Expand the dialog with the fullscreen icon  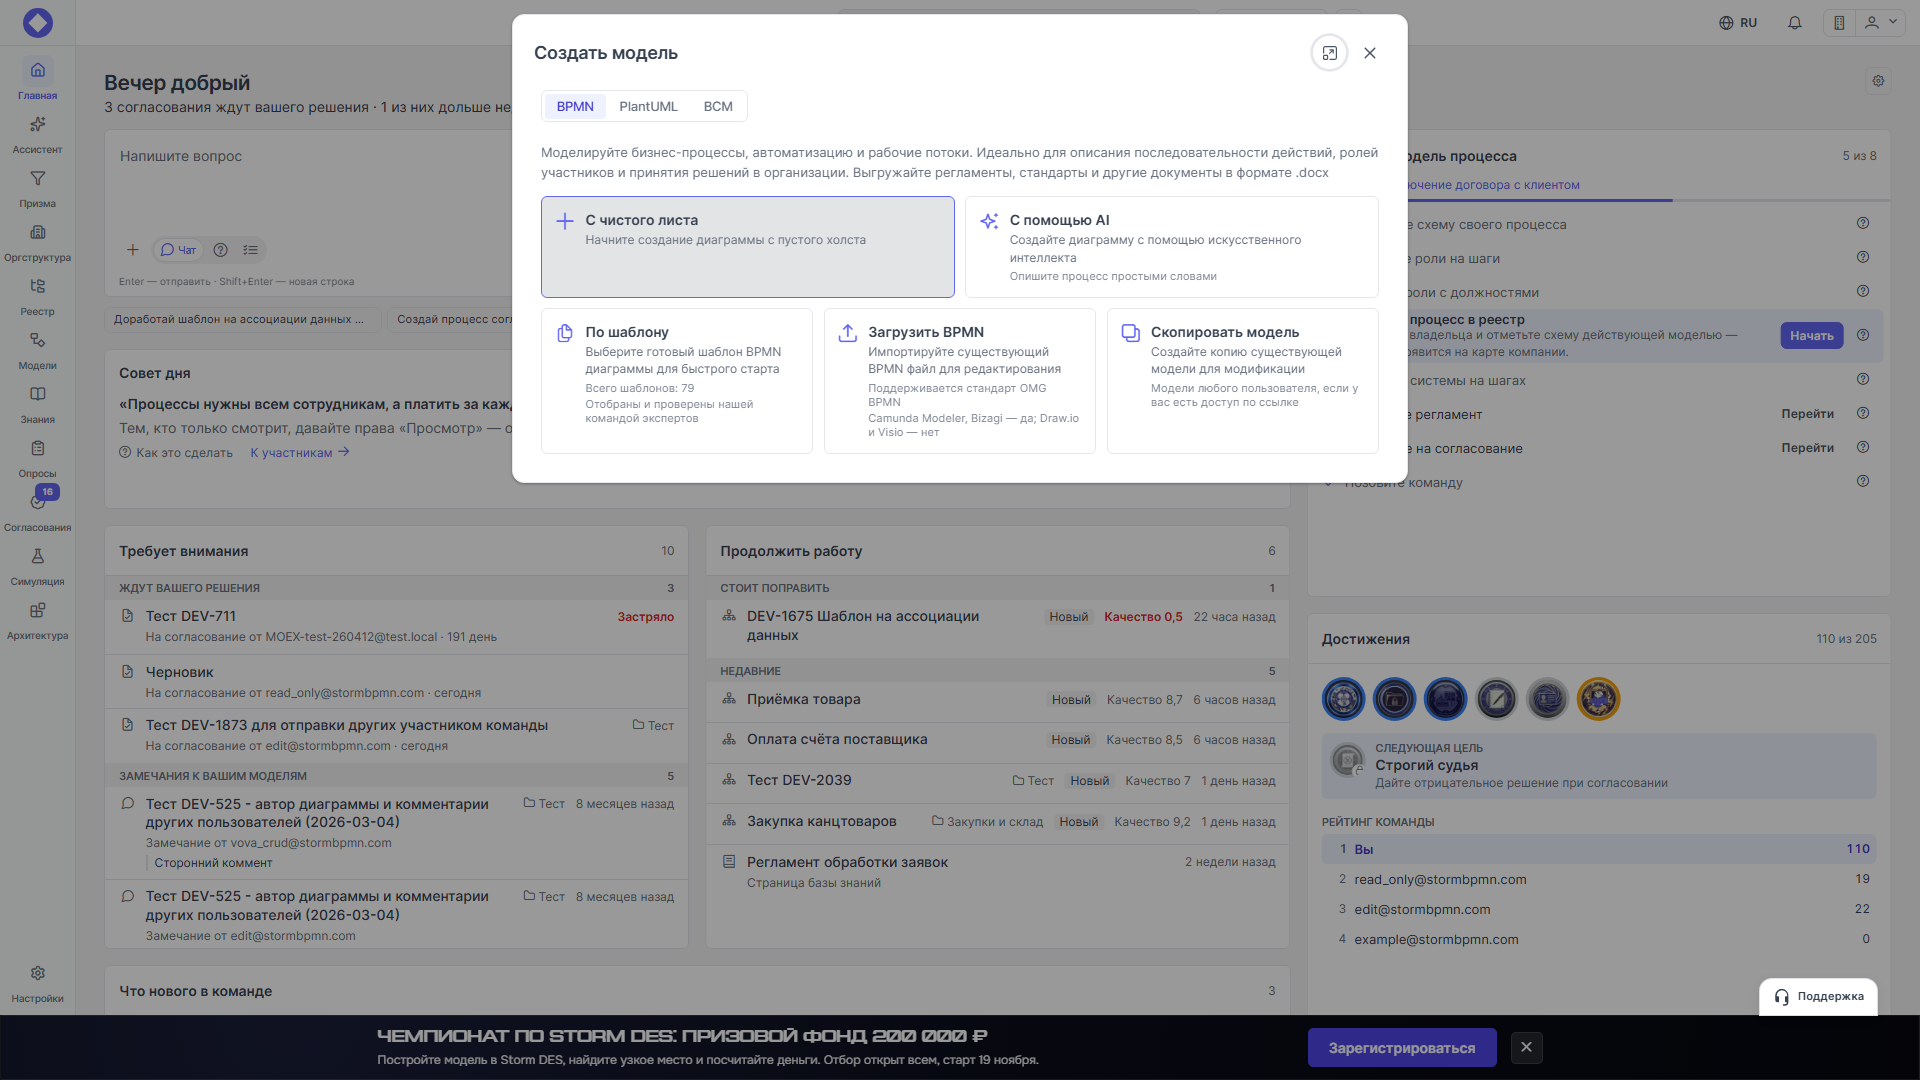pyautogui.click(x=1329, y=53)
